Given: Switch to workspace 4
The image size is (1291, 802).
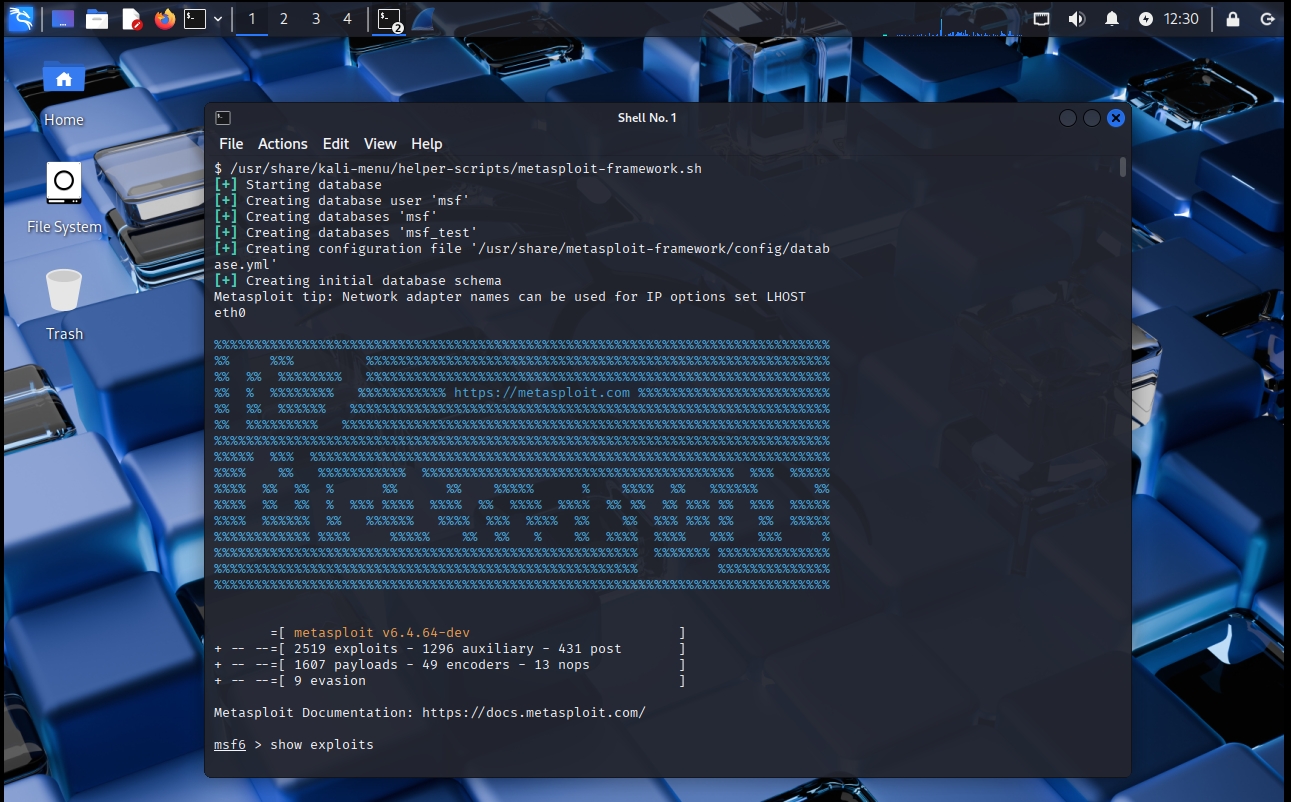Looking at the screenshot, I should [347, 19].
